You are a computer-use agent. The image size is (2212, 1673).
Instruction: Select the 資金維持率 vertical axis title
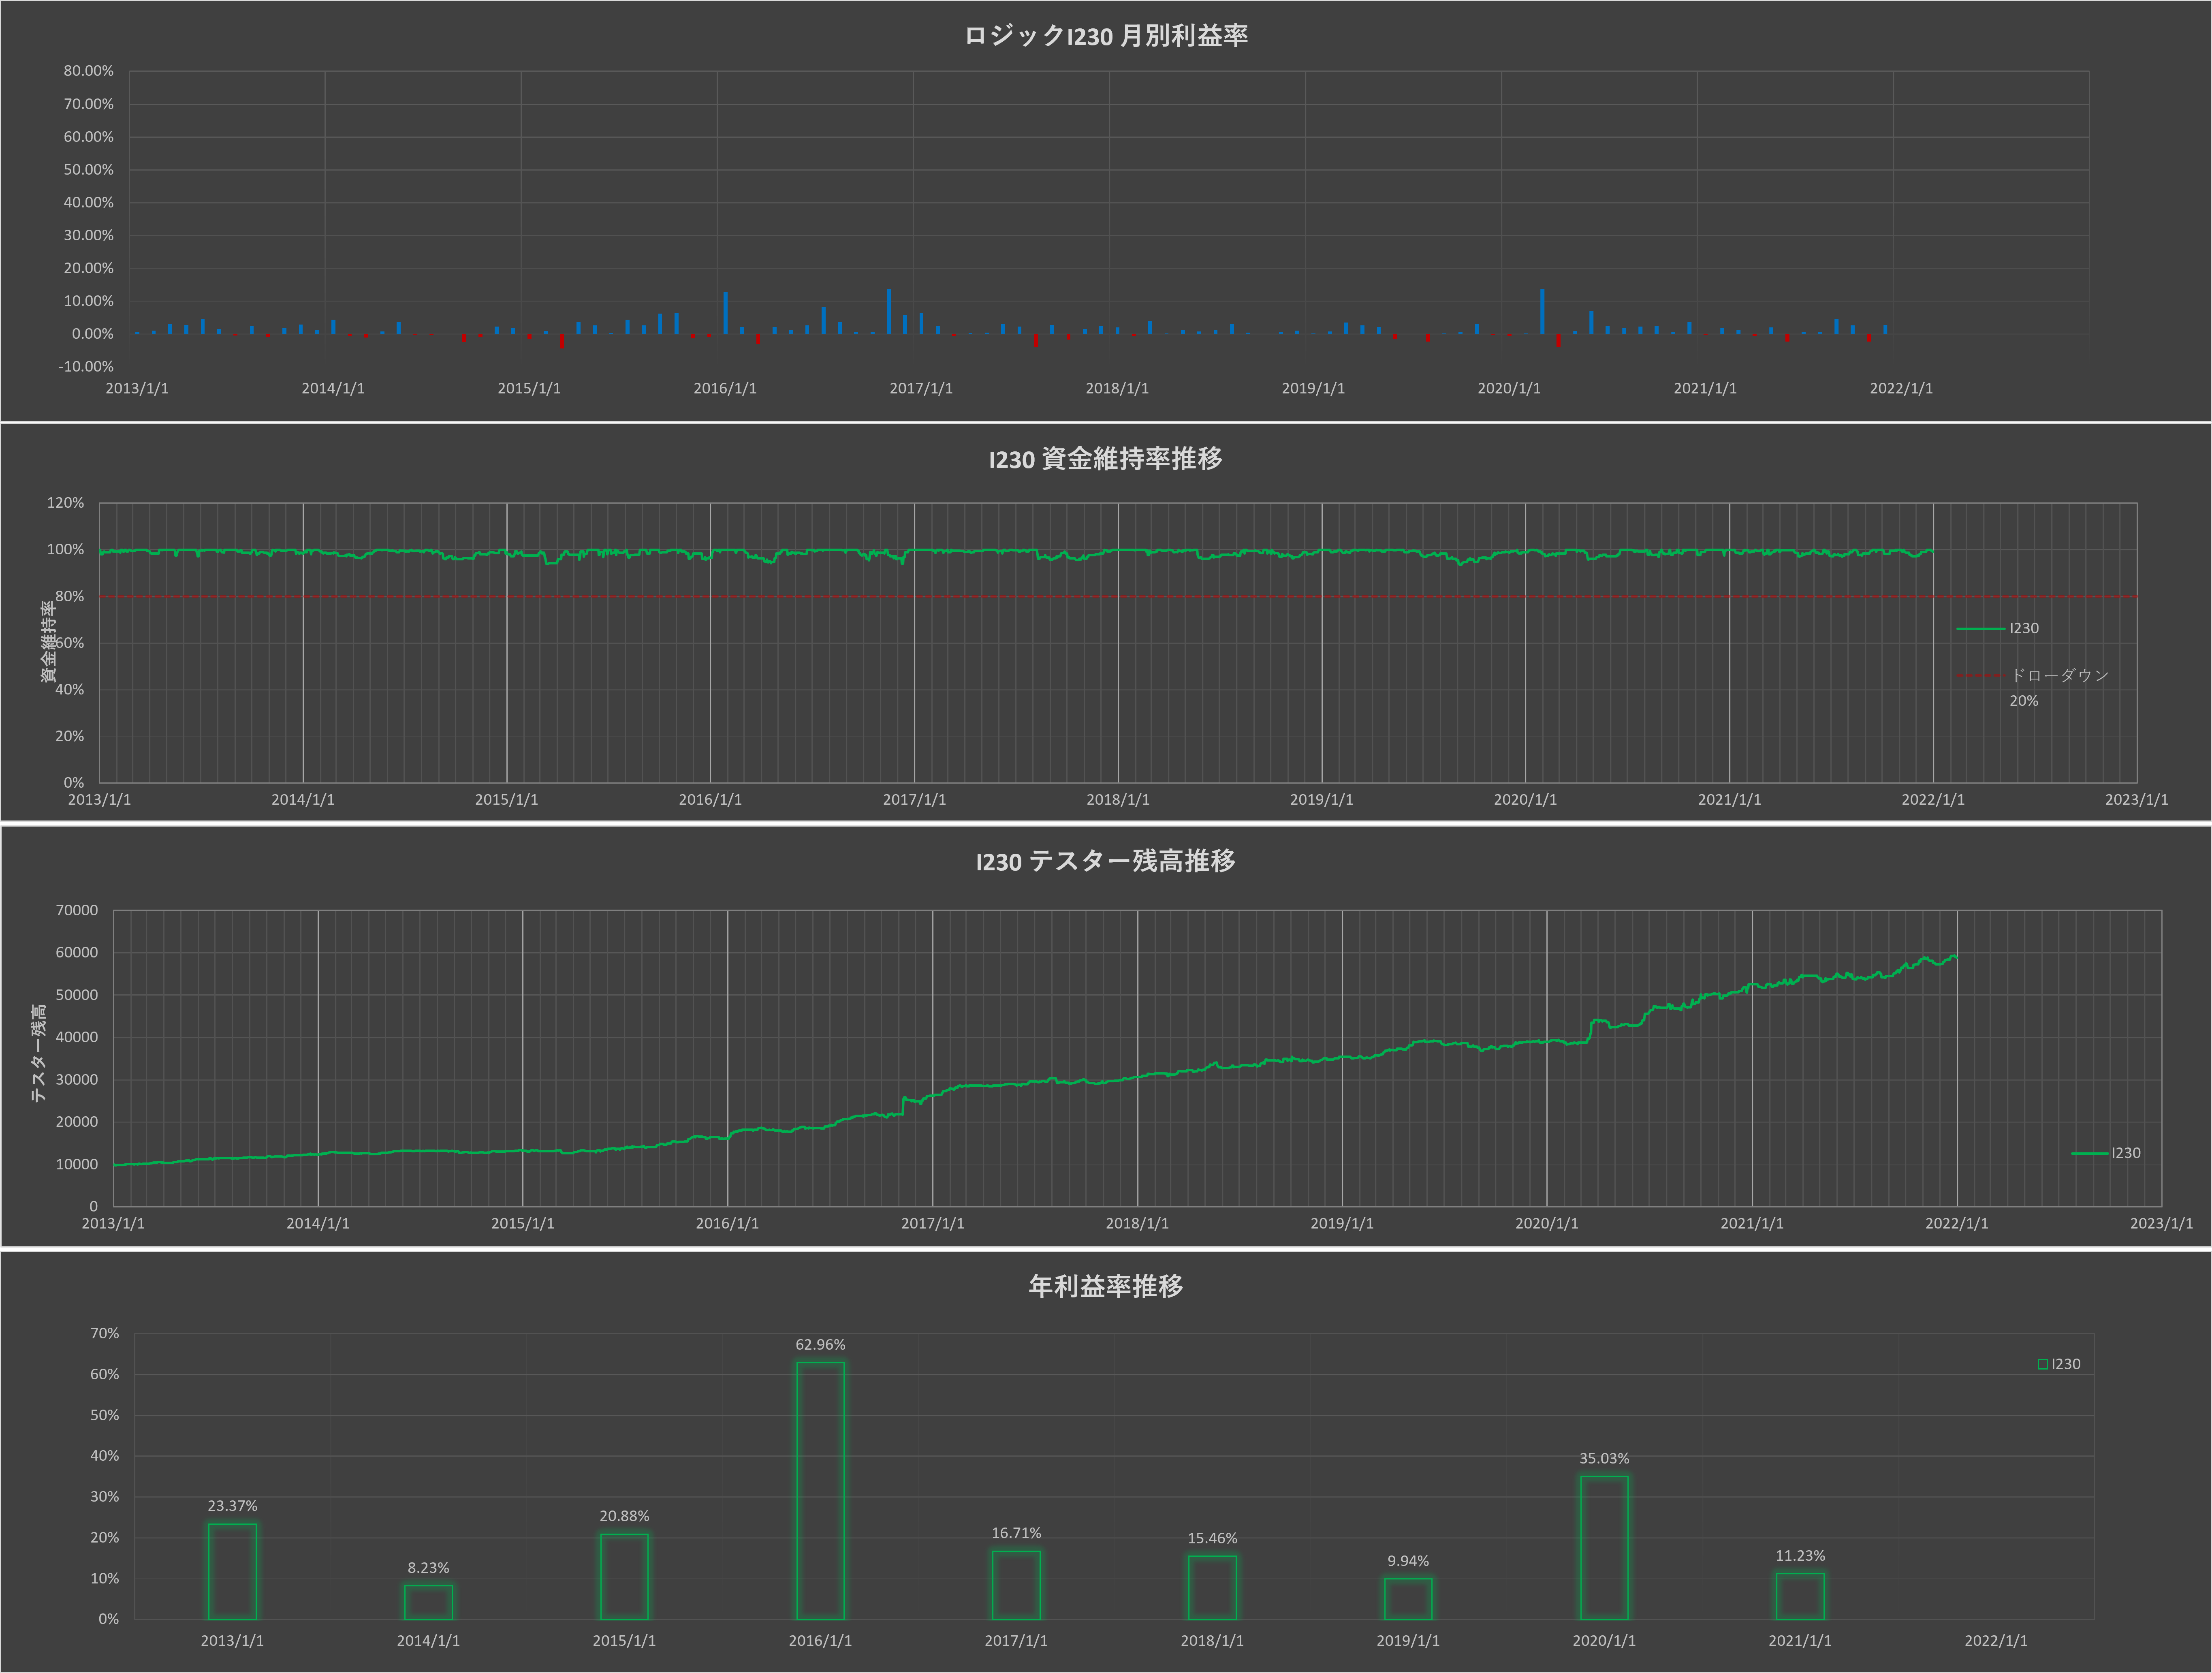[x=47, y=642]
